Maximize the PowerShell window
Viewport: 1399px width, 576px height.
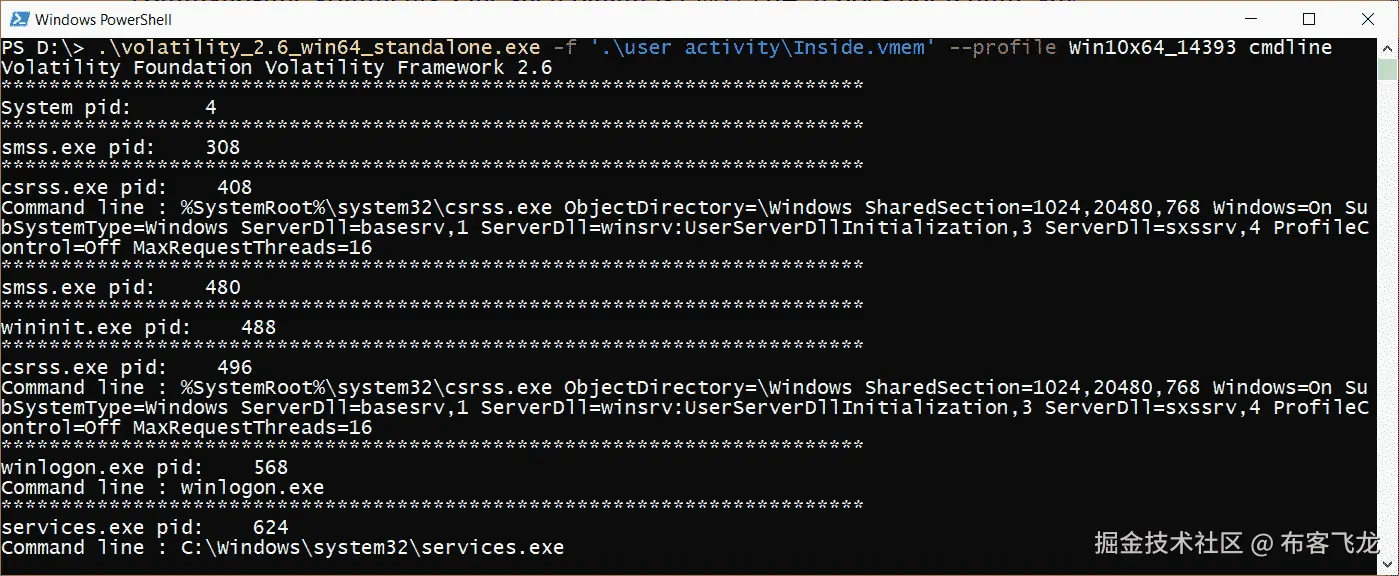pos(1309,19)
